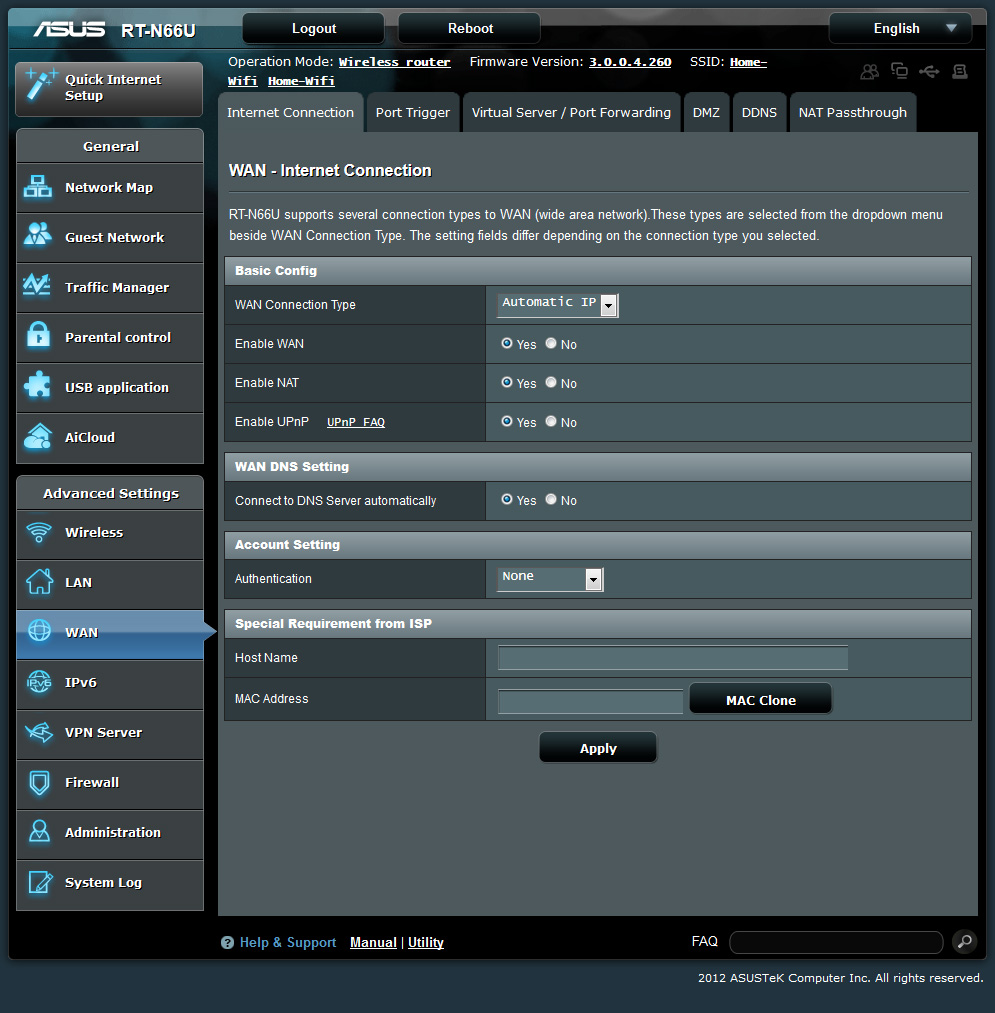Open the Utility link
The height and width of the screenshot is (1013, 995).
426,943
